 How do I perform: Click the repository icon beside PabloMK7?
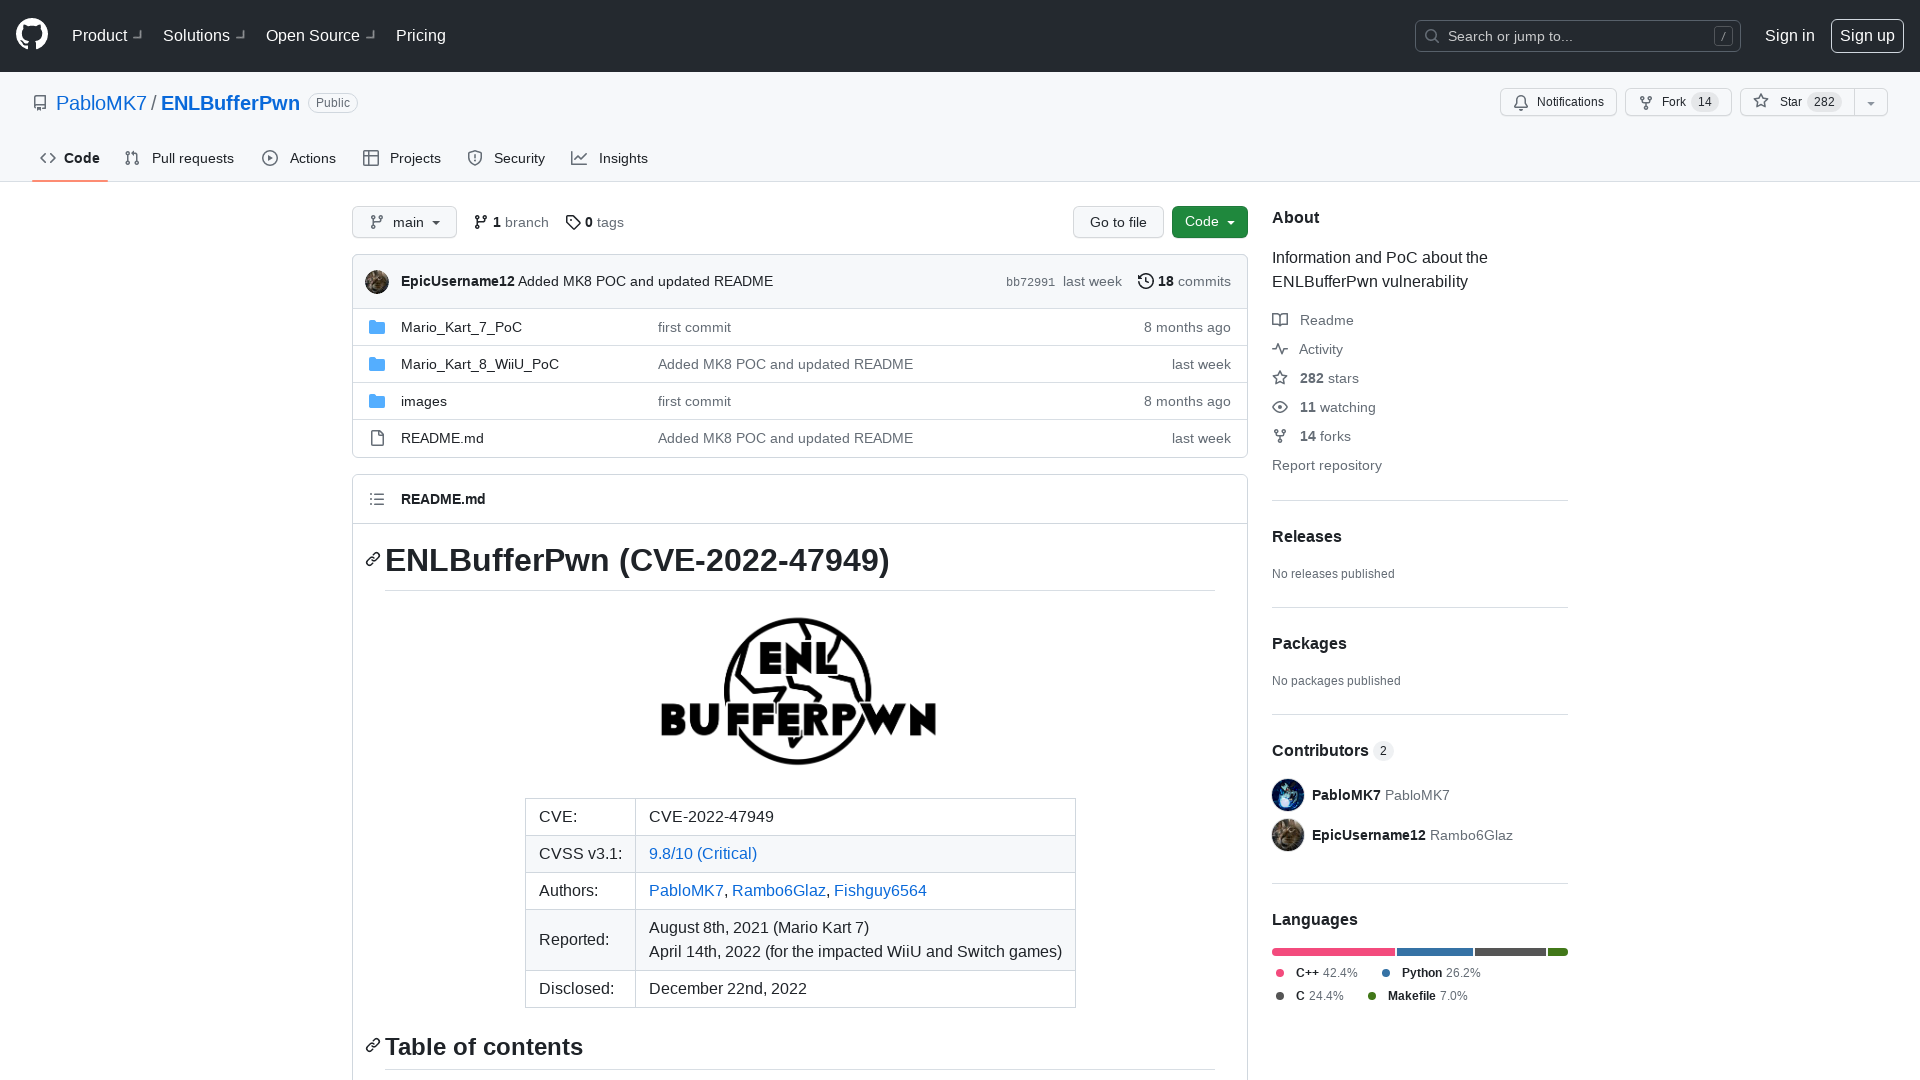pos(40,103)
